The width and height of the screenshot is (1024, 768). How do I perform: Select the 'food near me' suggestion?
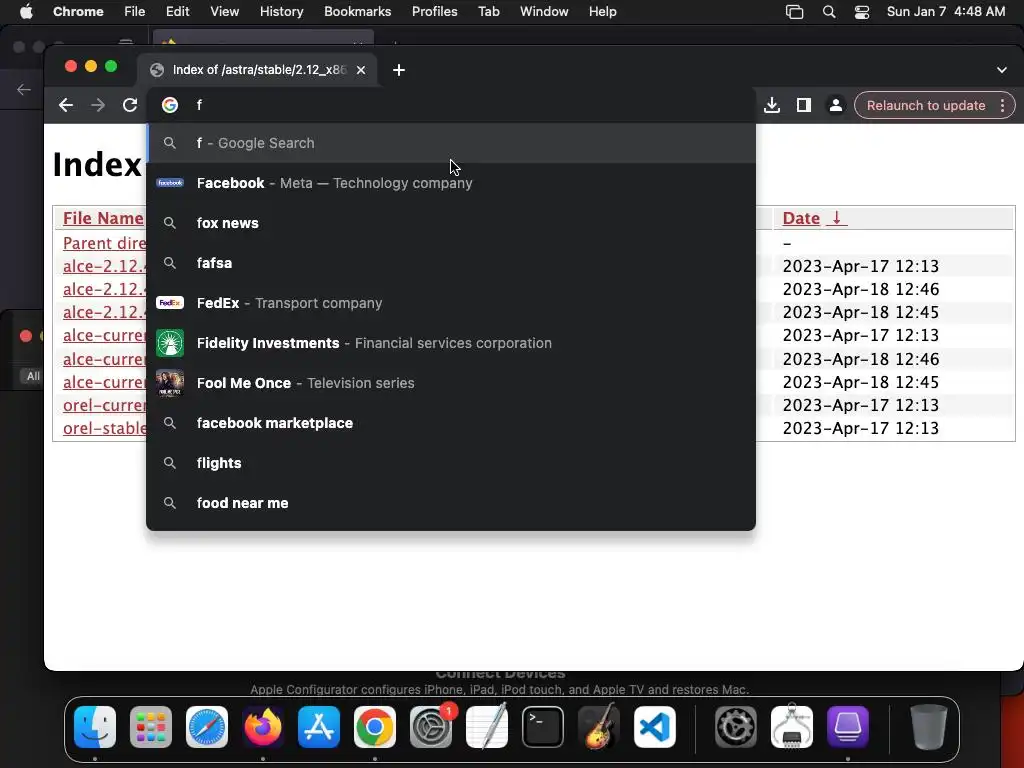click(451, 503)
